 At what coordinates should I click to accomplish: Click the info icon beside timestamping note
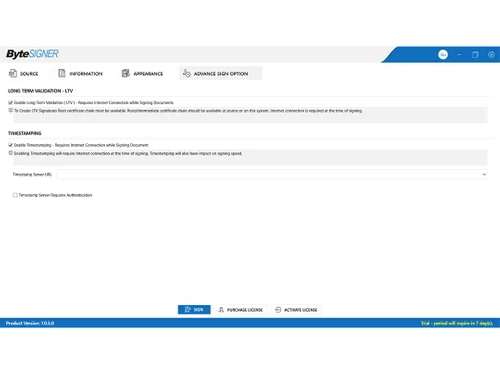(x=10, y=153)
